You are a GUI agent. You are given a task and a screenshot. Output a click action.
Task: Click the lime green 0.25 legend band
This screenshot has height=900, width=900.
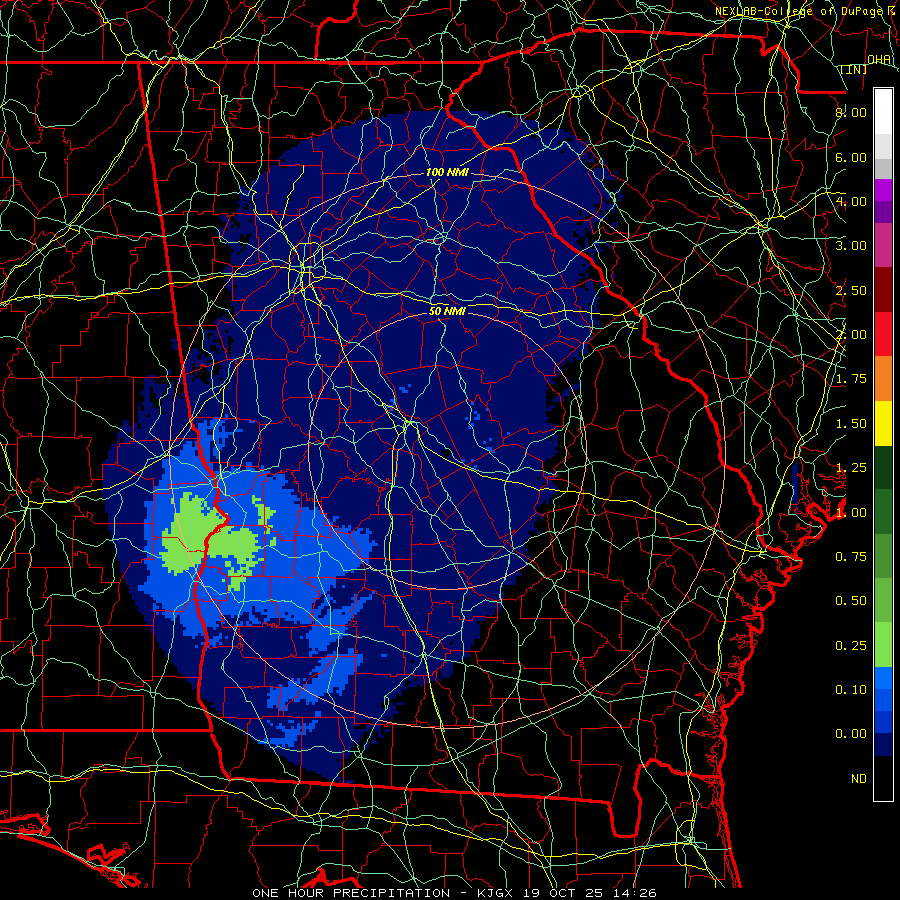[x=883, y=645]
